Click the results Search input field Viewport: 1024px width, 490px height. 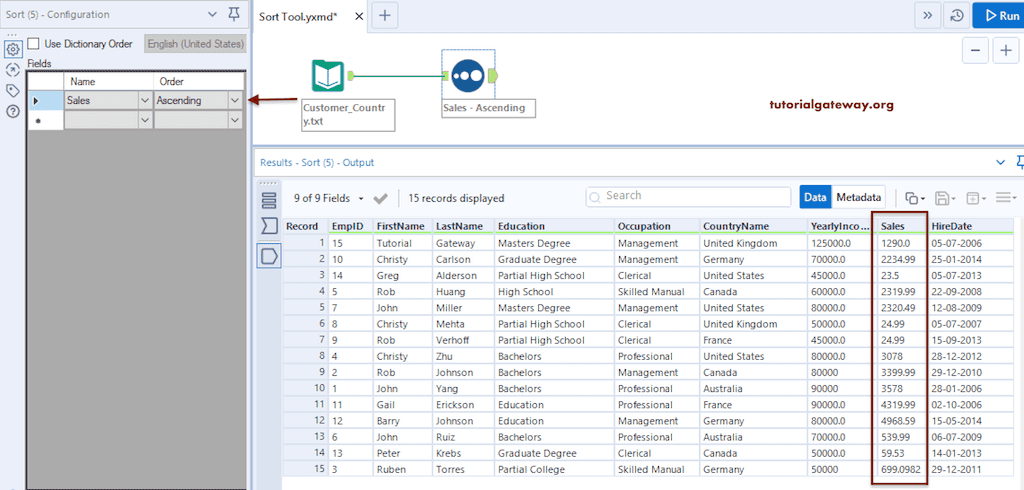click(x=690, y=196)
